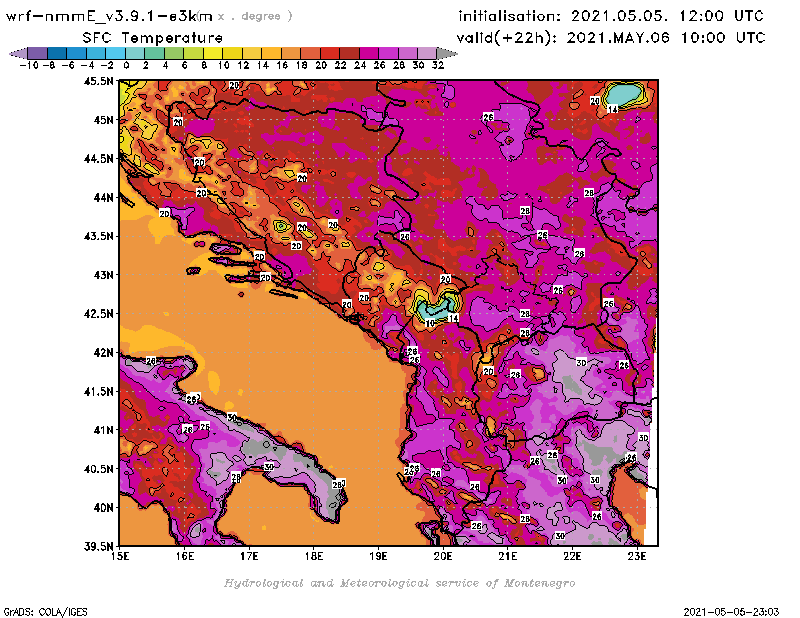
Task: Click the 41N latitude label
Action: pyautogui.click(x=103, y=430)
